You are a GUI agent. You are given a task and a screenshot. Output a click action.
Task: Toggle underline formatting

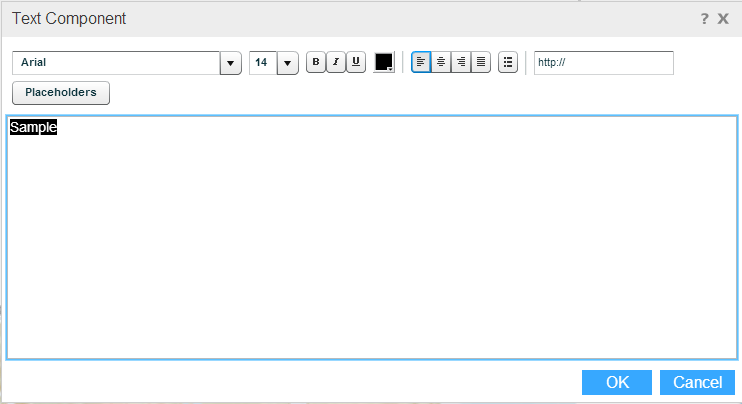click(x=356, y=62)
